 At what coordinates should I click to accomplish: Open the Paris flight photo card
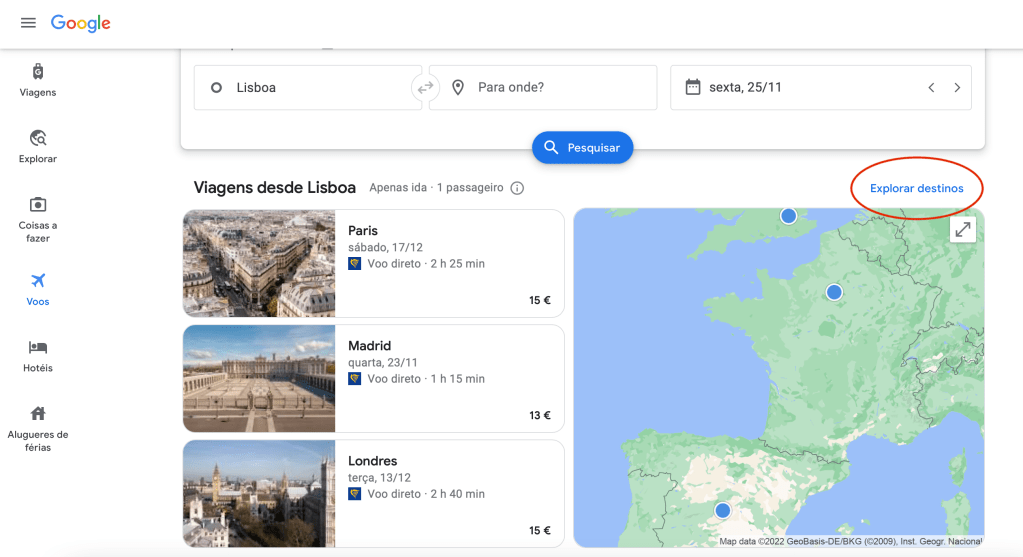point(259,263)
